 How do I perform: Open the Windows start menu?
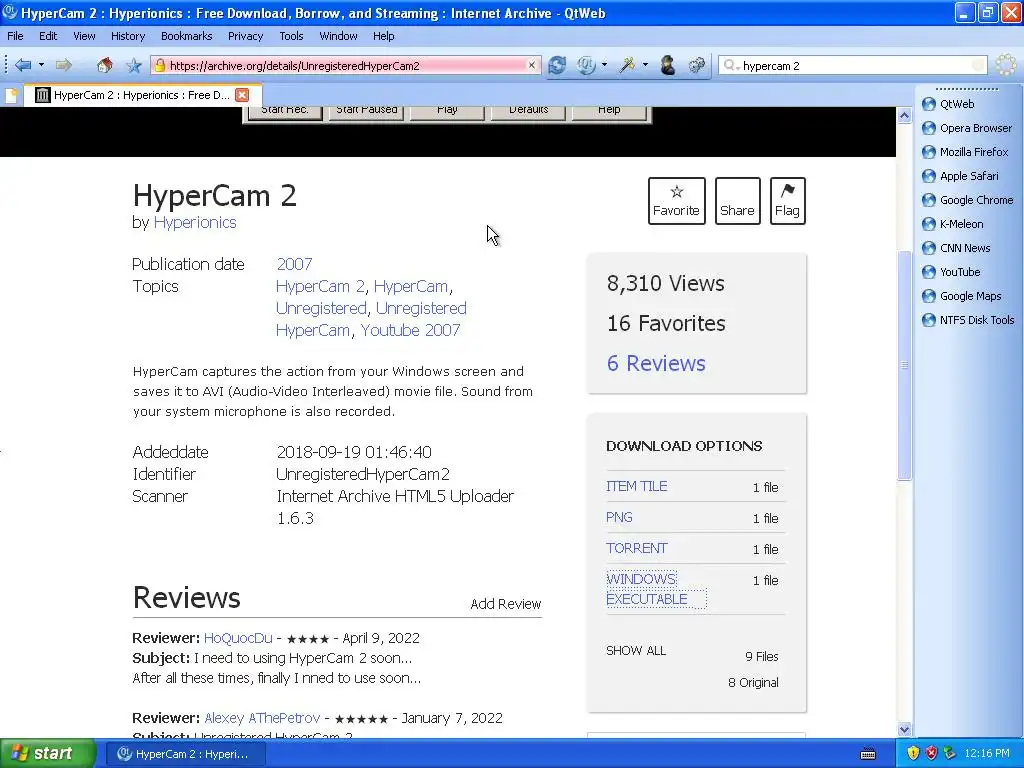[48, 754]
